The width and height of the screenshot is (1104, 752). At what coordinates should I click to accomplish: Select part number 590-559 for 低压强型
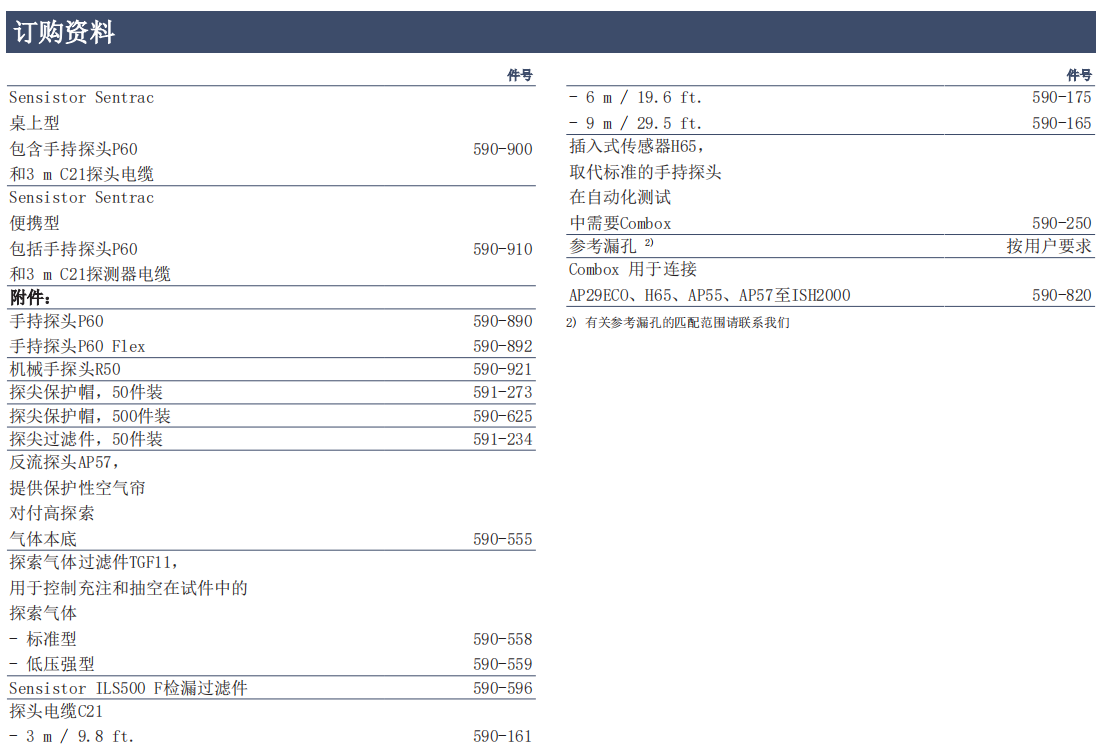tap(502, 664)
